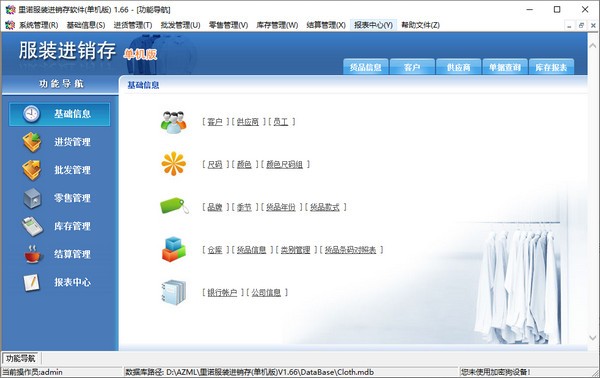
Task: Click the colored cubes icon in the 仓库 row
Action: pyautogui.click(x=173, y=249)
